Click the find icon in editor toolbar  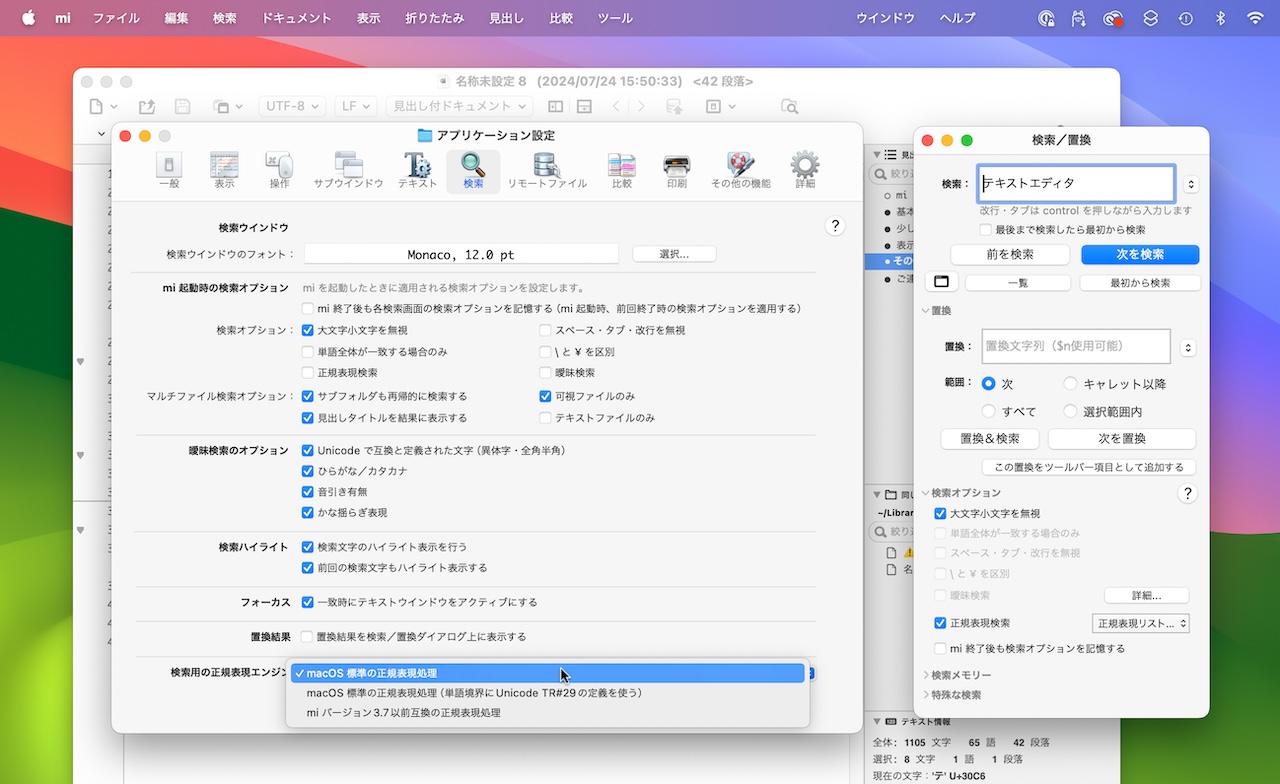pos(790,106)
